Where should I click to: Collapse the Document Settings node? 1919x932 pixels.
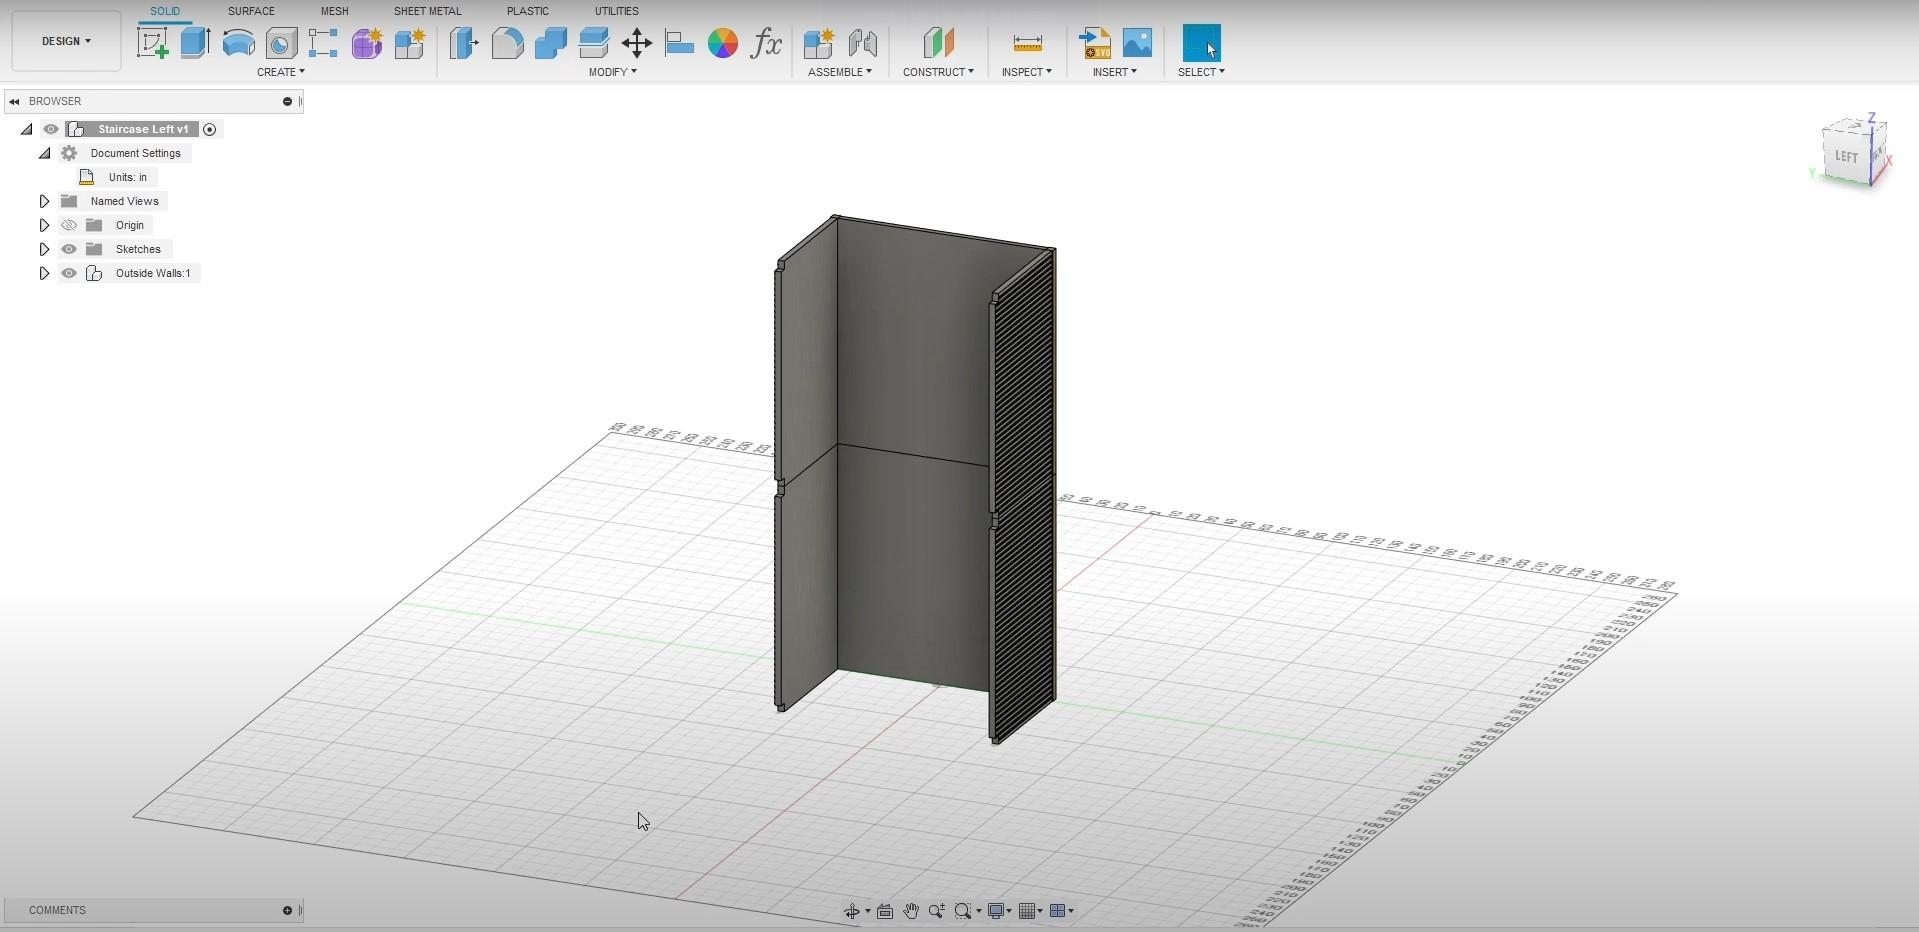pos(45,153)
